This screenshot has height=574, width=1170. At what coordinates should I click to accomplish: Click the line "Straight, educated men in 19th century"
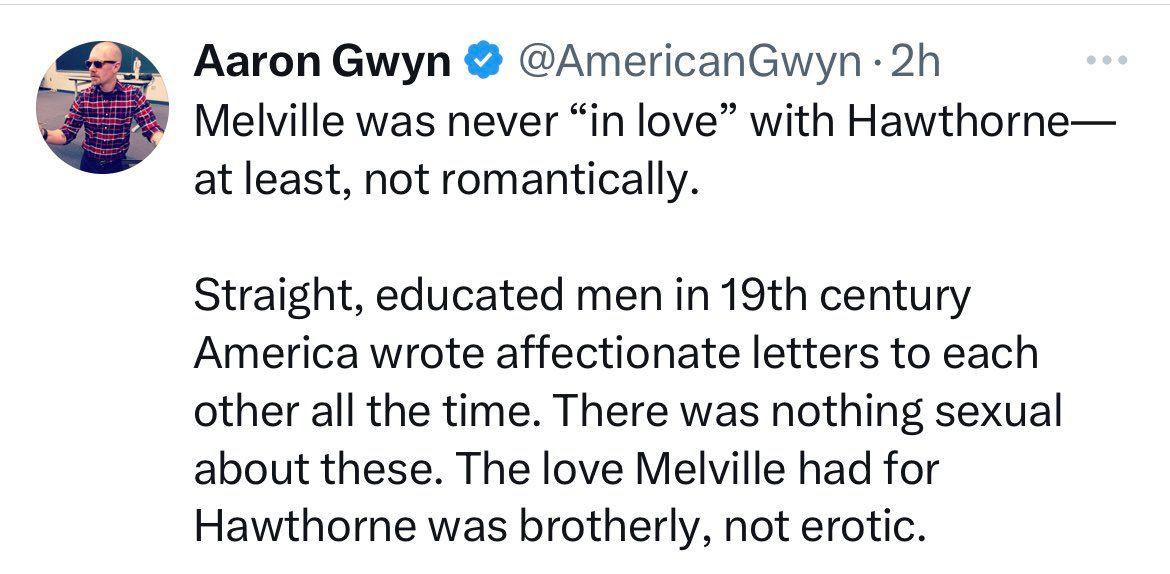(x=582, y=296)
